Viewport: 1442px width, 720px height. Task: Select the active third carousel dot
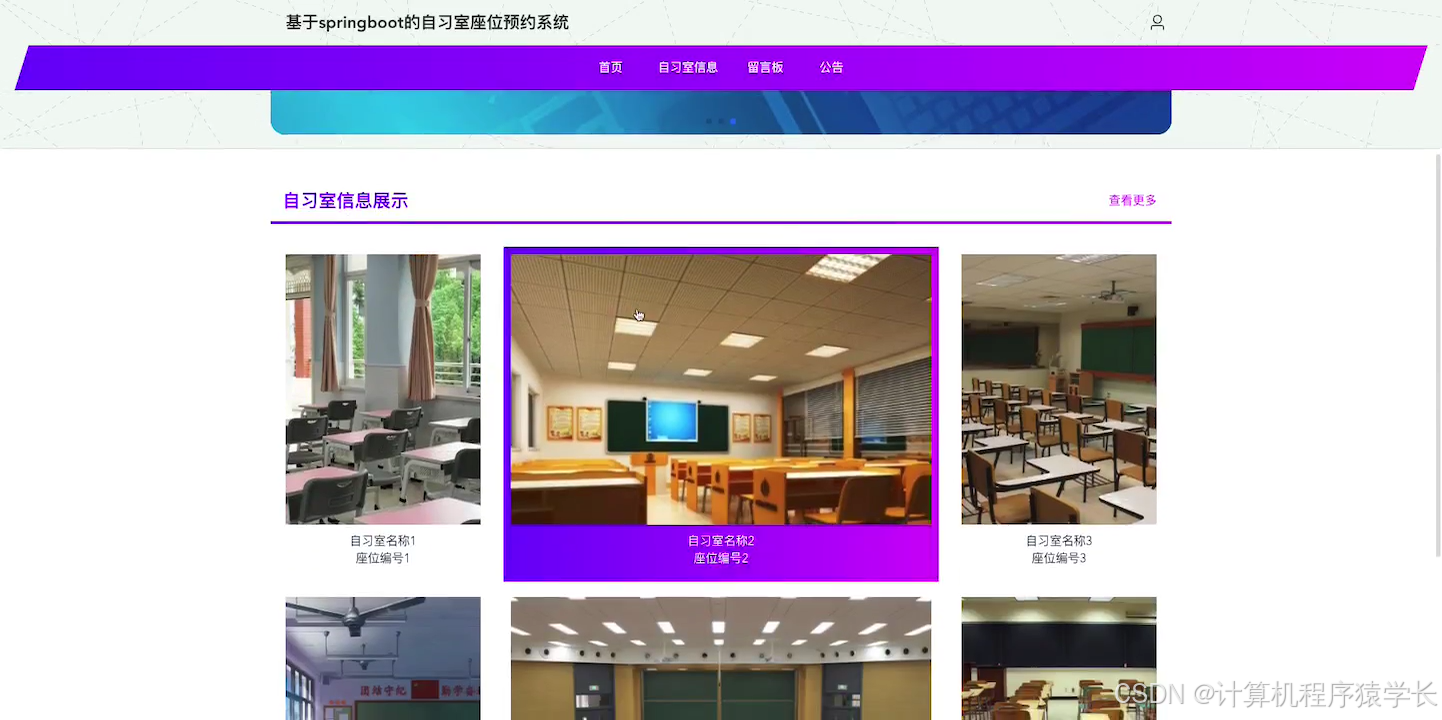point(733,121)
